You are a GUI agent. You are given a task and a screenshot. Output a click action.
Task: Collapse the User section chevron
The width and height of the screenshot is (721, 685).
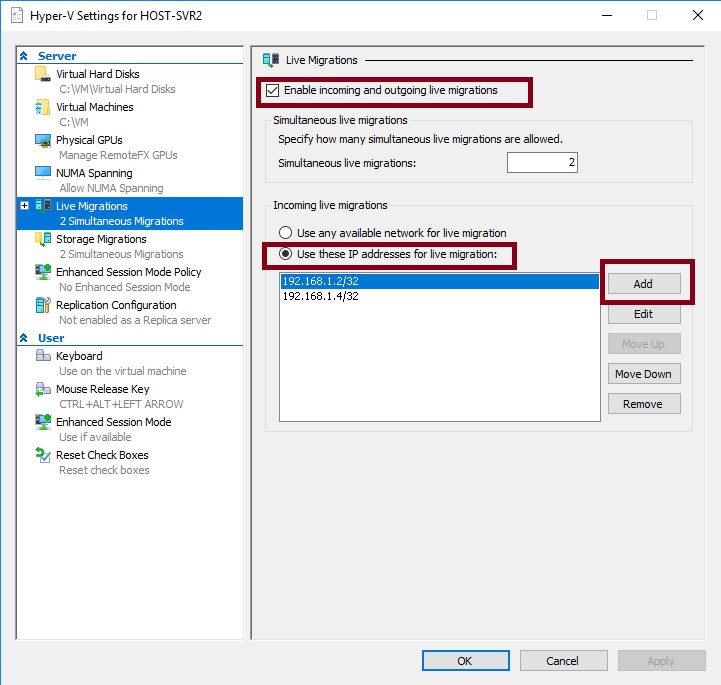pyautogui.click(x=24, y=339)
